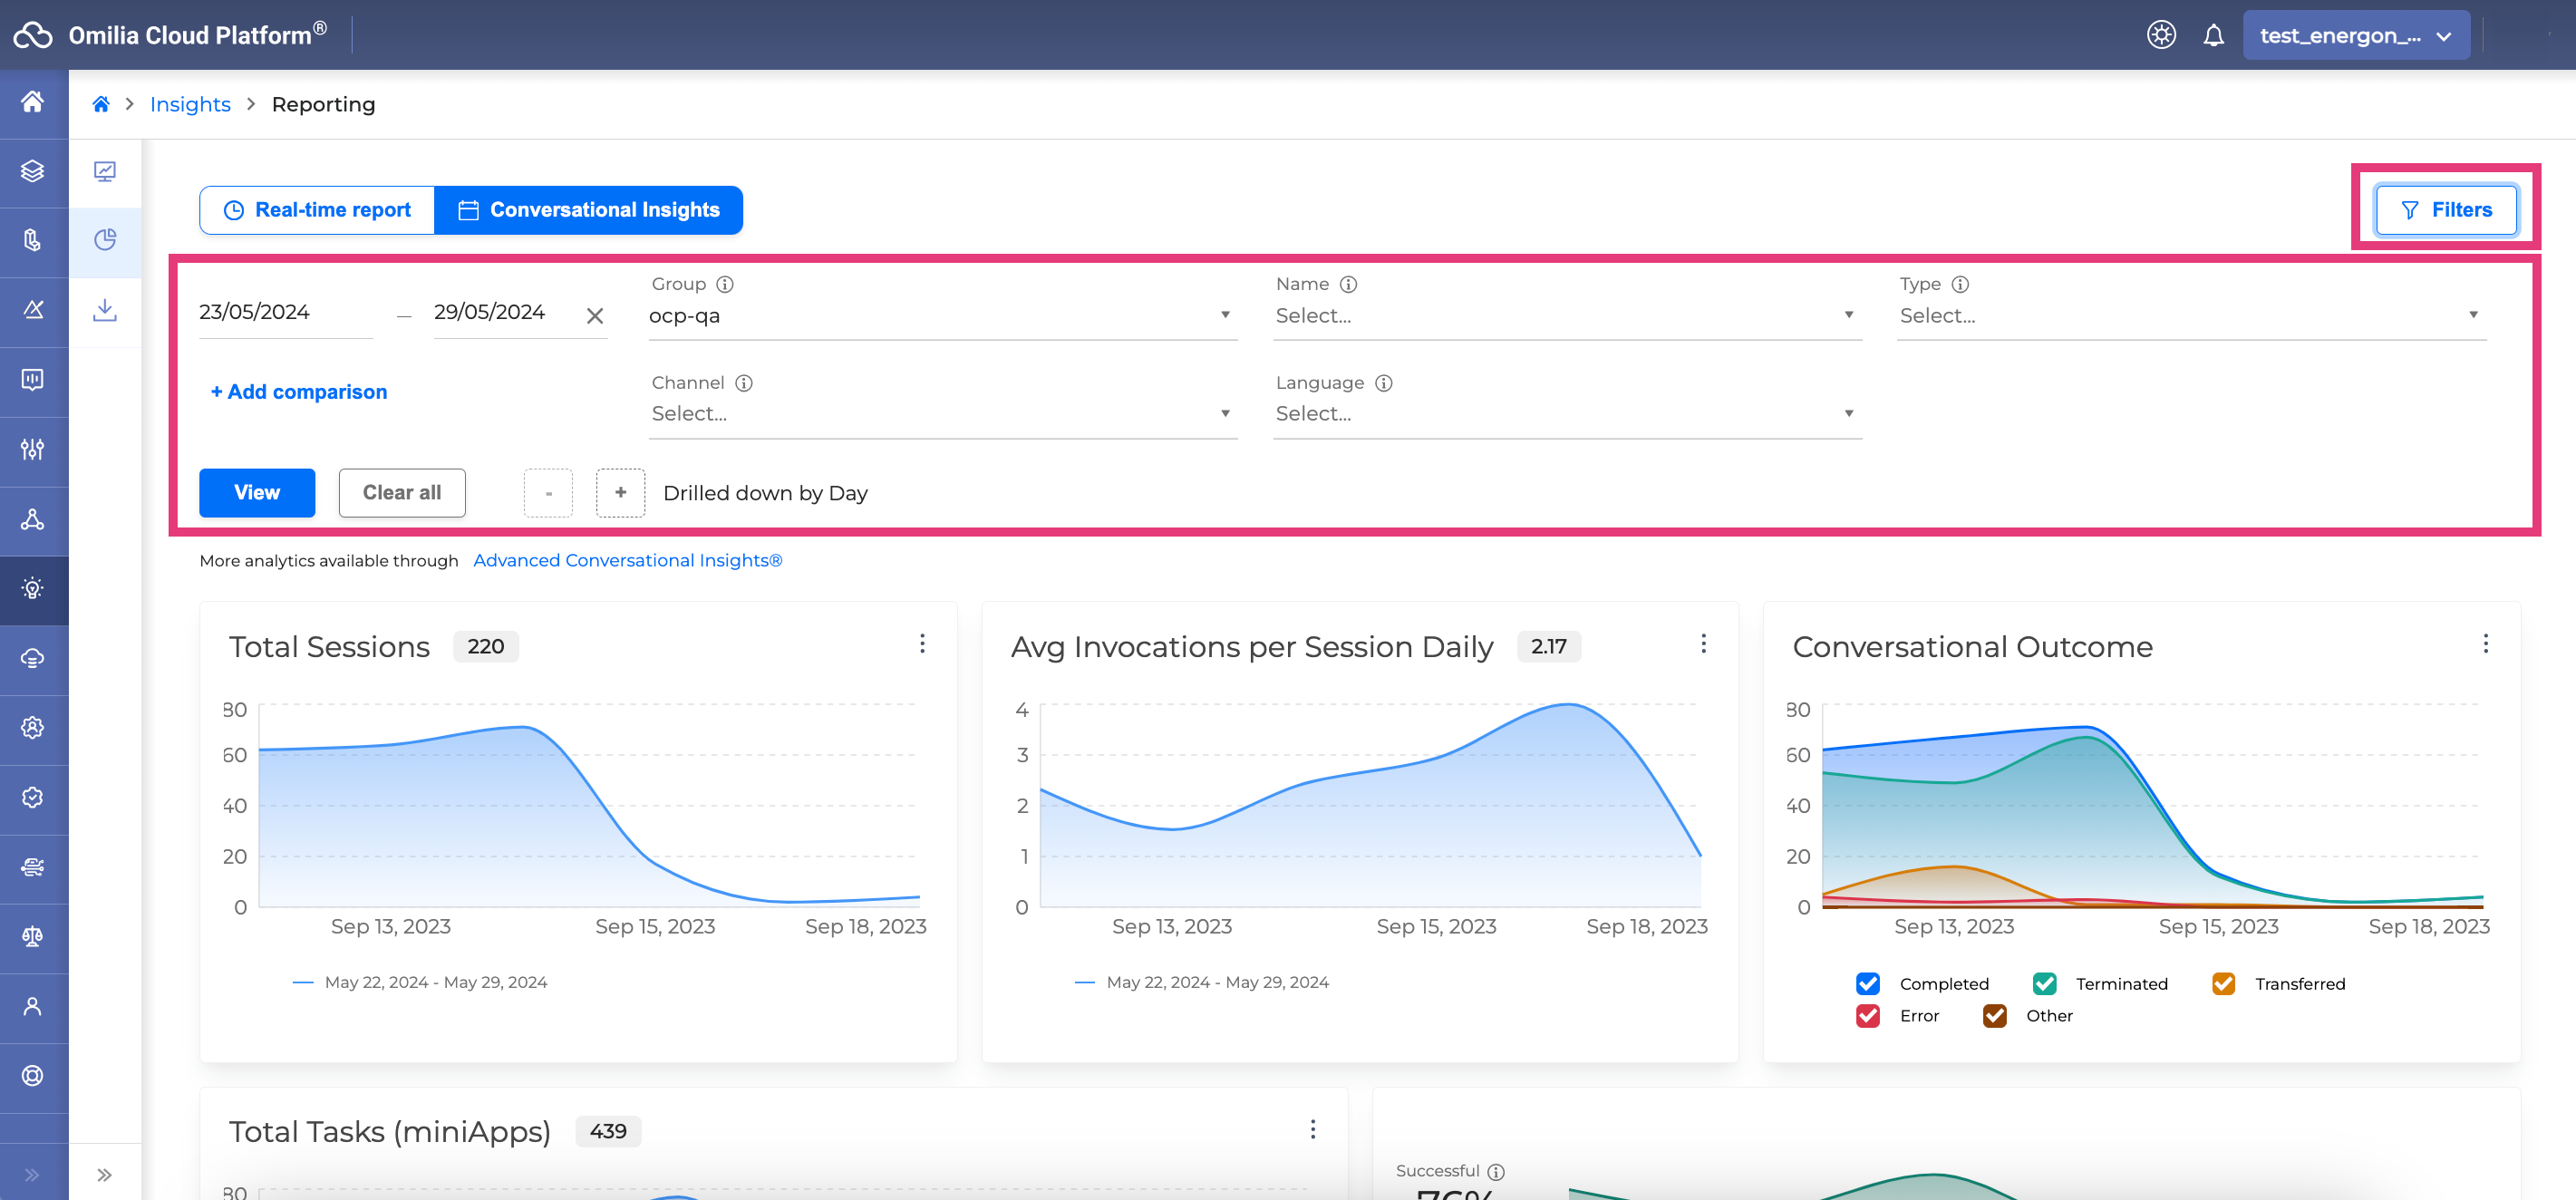Select the Conversational Insights tab
The image size is (2576, 1200).
588,210
